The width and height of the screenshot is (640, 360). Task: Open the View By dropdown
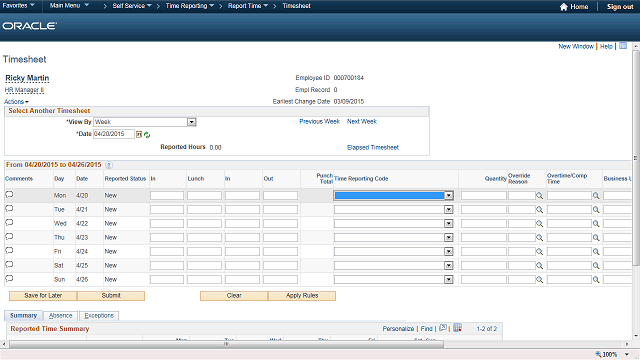[191, 122]
